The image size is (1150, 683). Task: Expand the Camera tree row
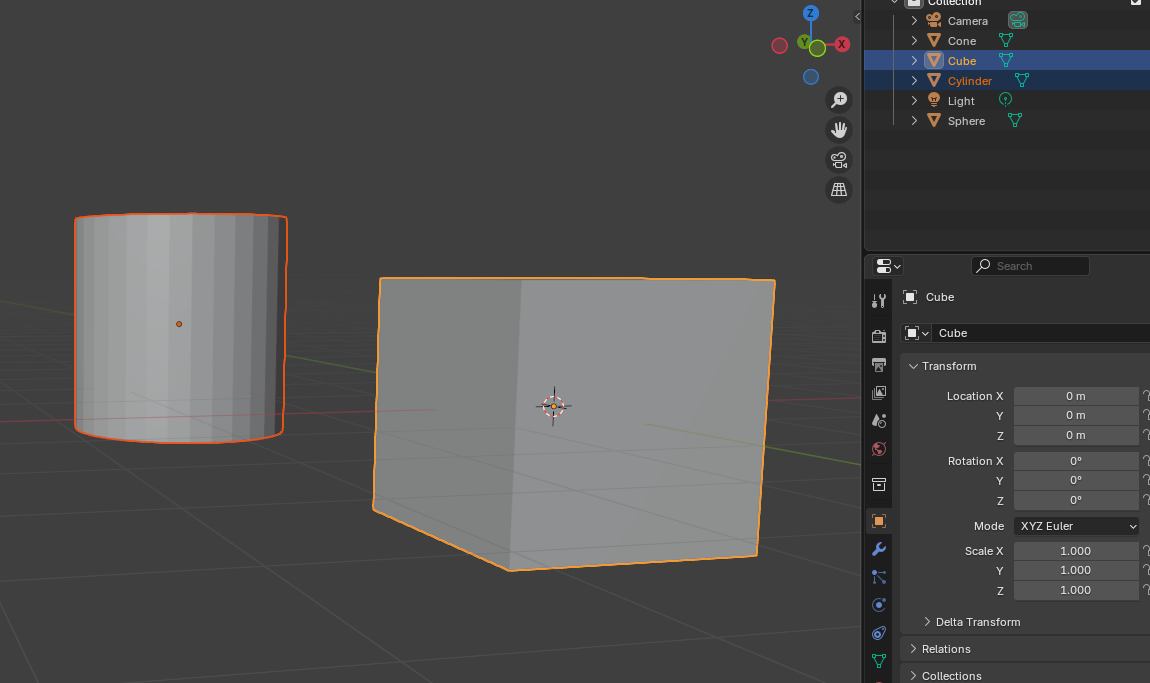pos(914,21)
